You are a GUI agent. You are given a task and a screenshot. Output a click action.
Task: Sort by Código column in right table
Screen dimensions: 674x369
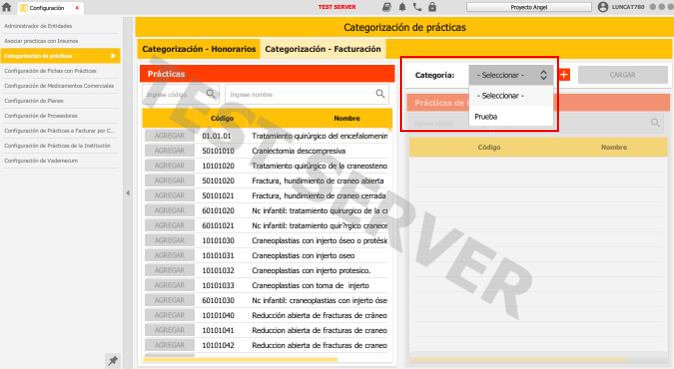(489, 147)
